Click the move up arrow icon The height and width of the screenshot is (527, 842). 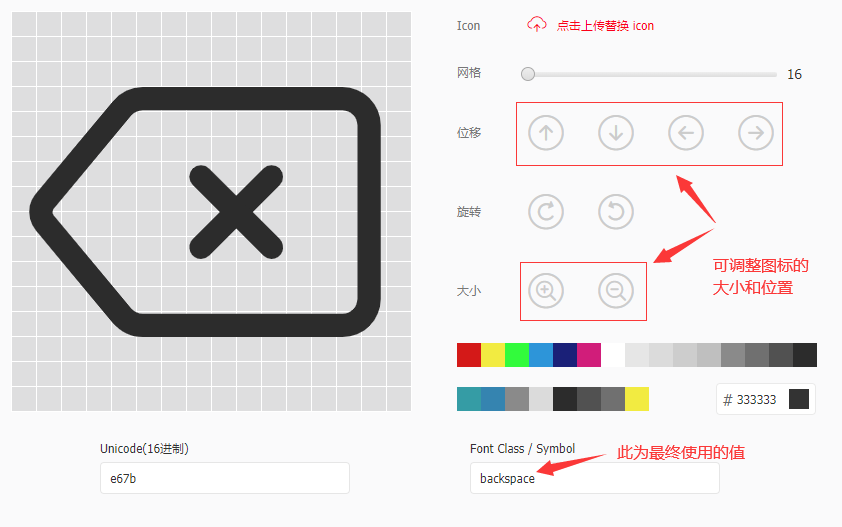tap(546, 133)
